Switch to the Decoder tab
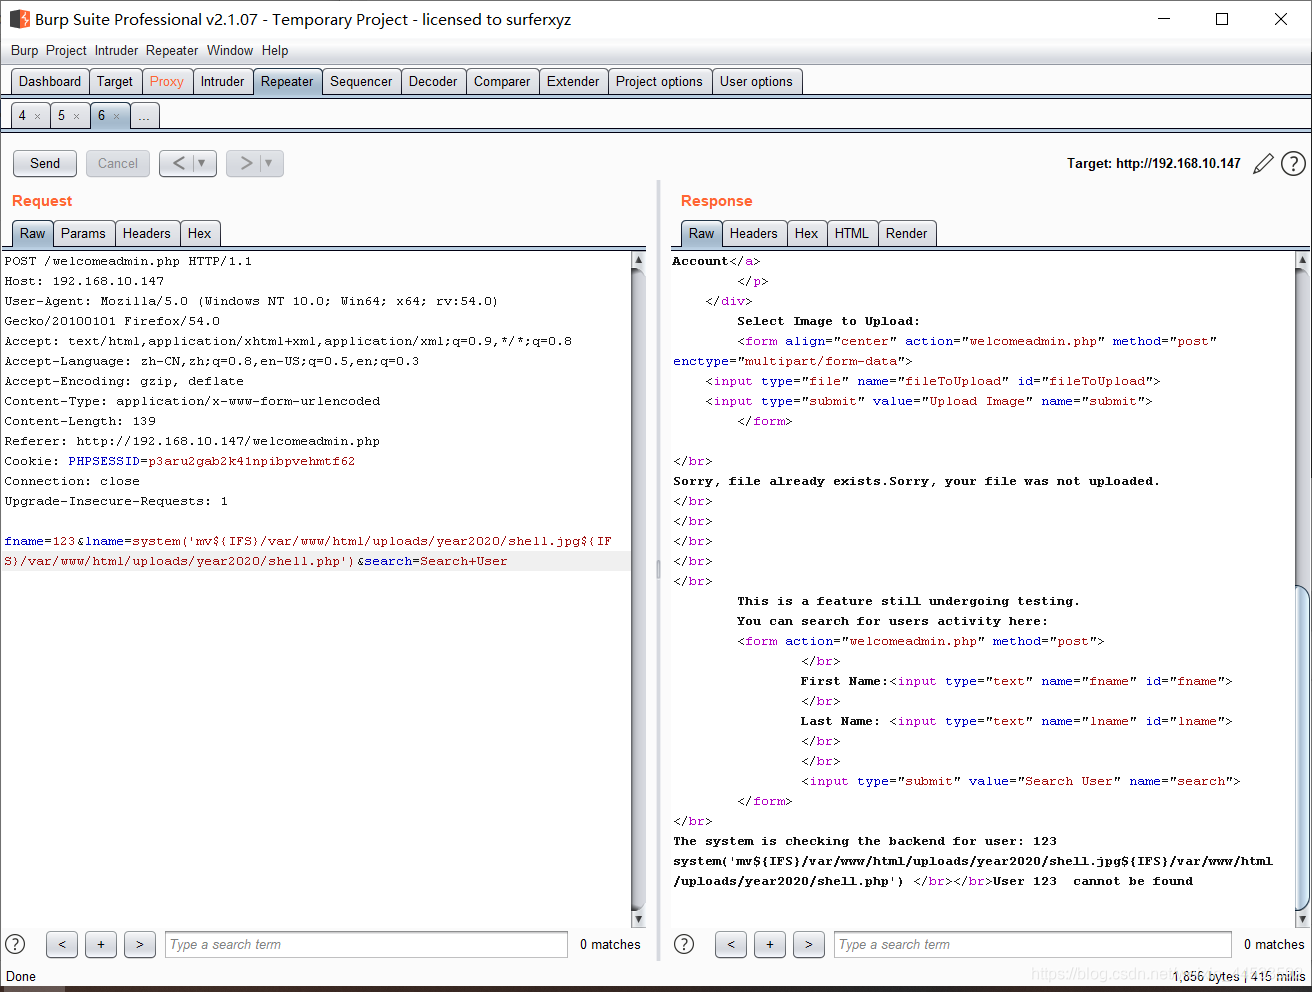Screen dimensions: 1312x992 point(433,82)
